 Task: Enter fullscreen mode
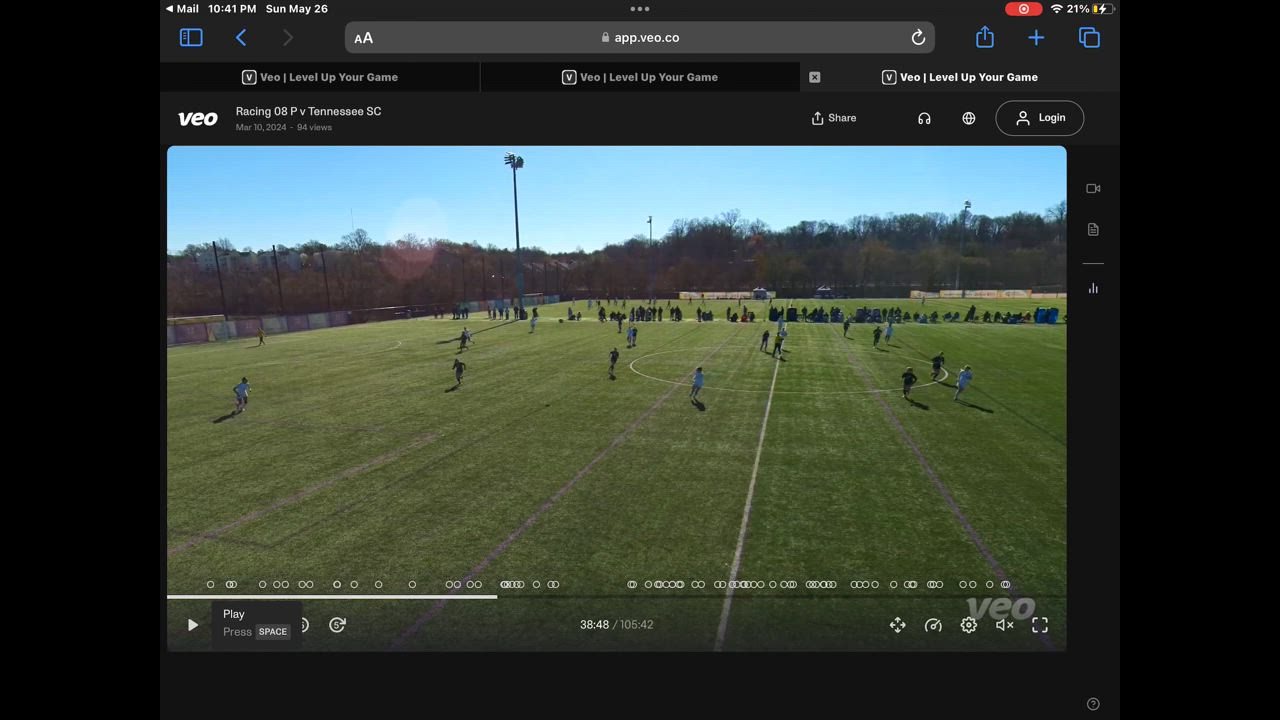point(1040,625)
